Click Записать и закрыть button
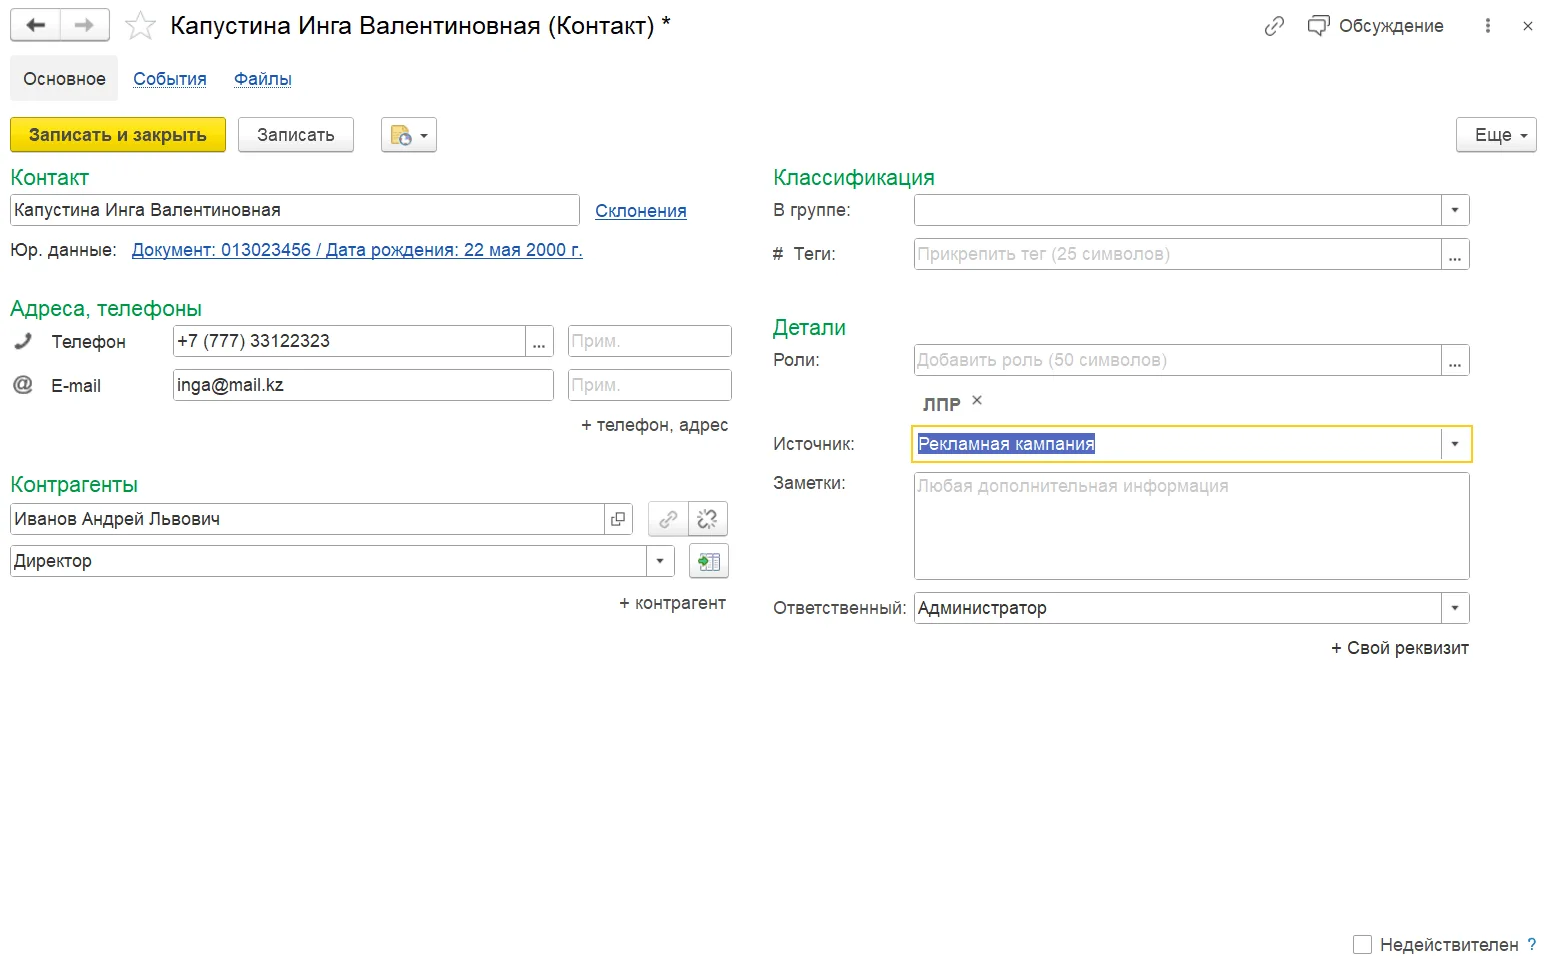Viewport: 1550px width, 959px height. (118, 135)
